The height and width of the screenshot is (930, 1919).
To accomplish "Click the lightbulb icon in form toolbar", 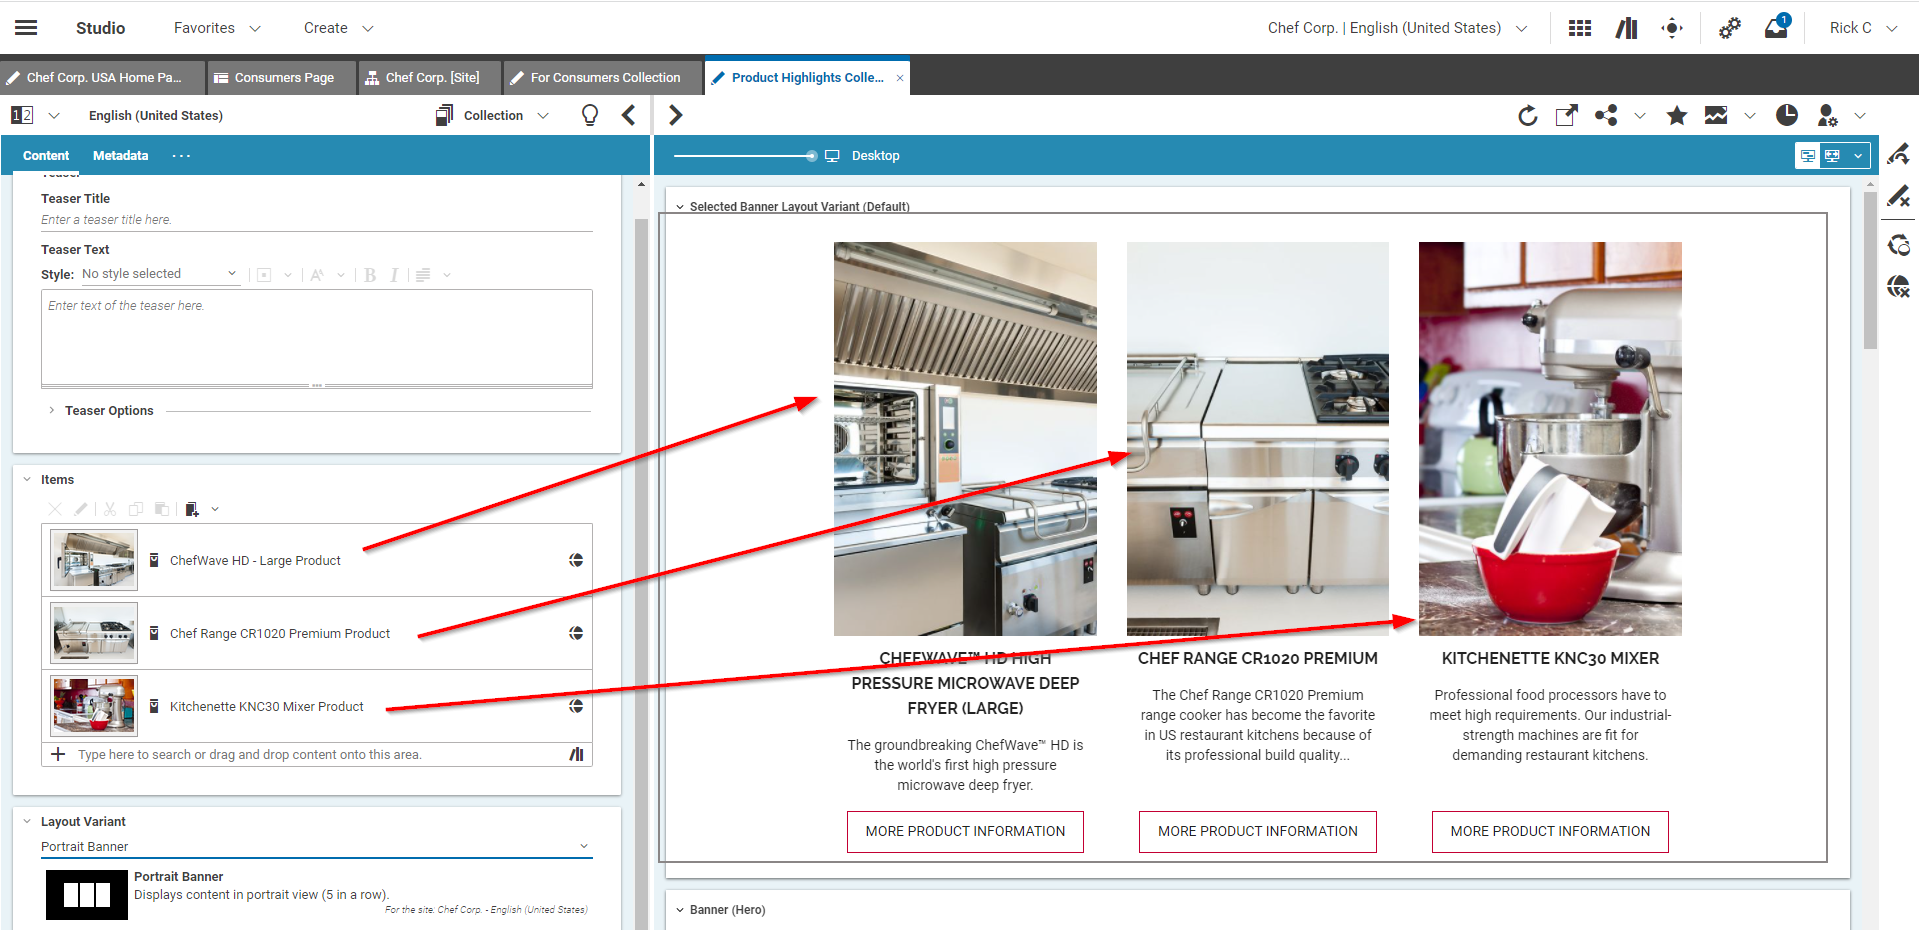I will (590, 116).
